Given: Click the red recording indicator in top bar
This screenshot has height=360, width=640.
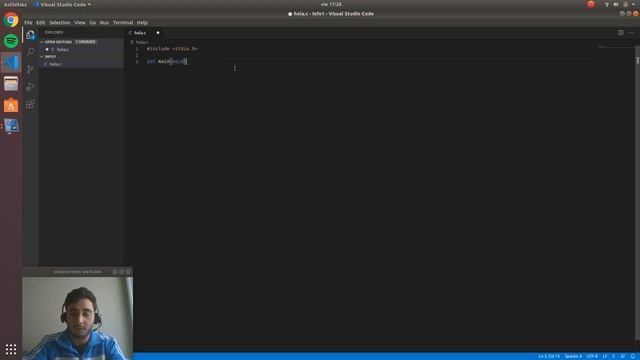Looking at the screenshot, I should tap(591, 4).
